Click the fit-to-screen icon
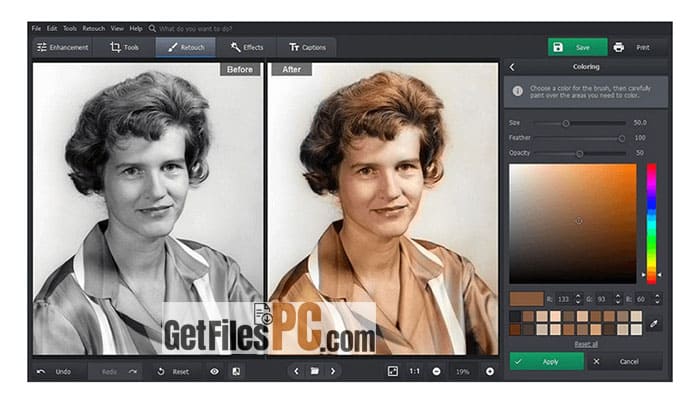 [x=393, y=371]
